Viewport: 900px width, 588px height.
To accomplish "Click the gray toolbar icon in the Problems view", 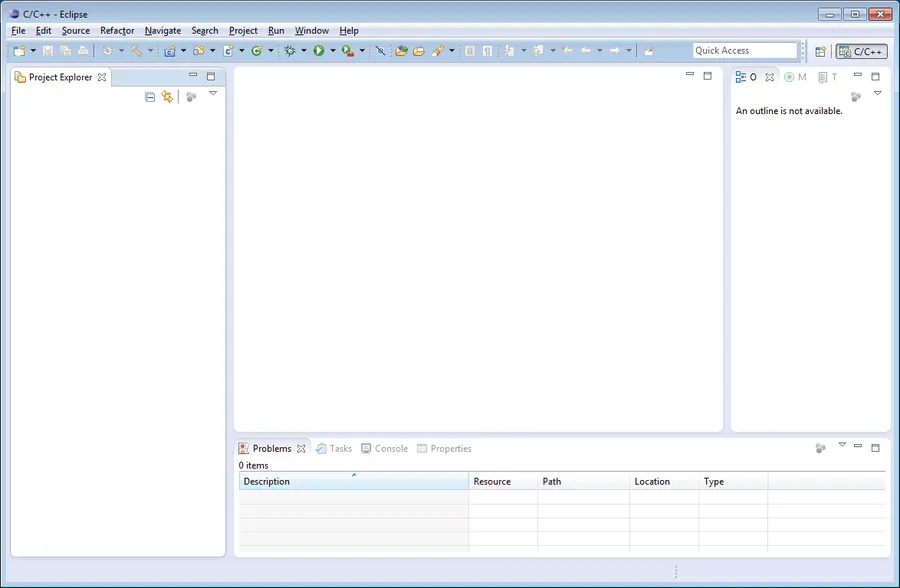I will coord(821,448).
